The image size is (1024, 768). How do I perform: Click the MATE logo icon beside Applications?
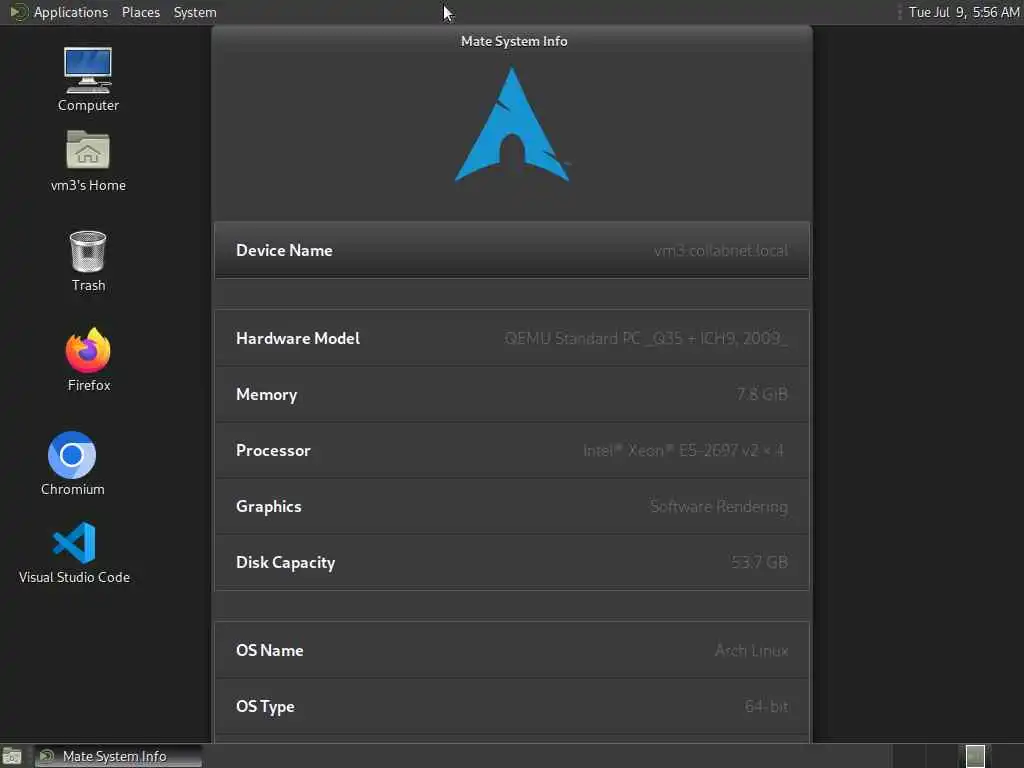[18, 12]
